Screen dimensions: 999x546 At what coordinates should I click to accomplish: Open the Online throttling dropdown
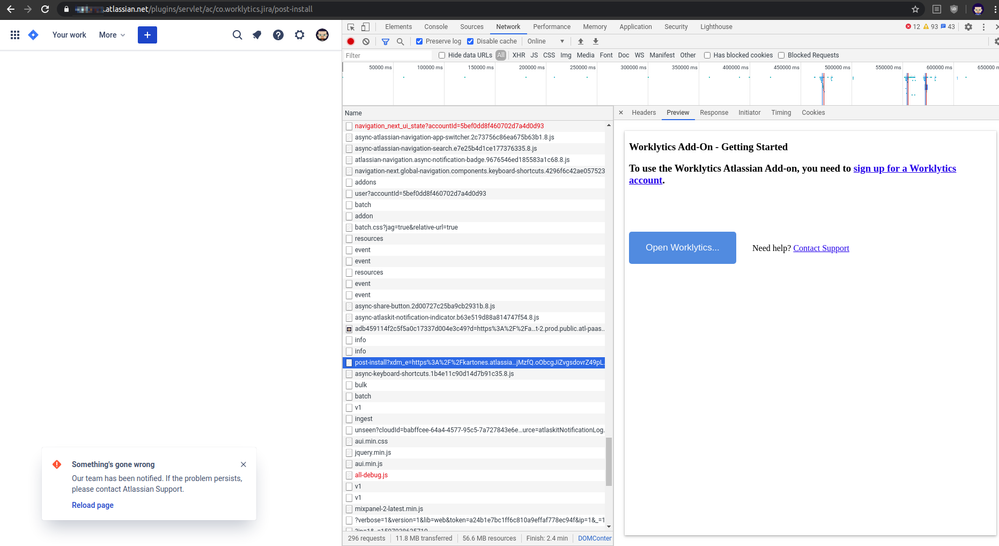[546, 41]
